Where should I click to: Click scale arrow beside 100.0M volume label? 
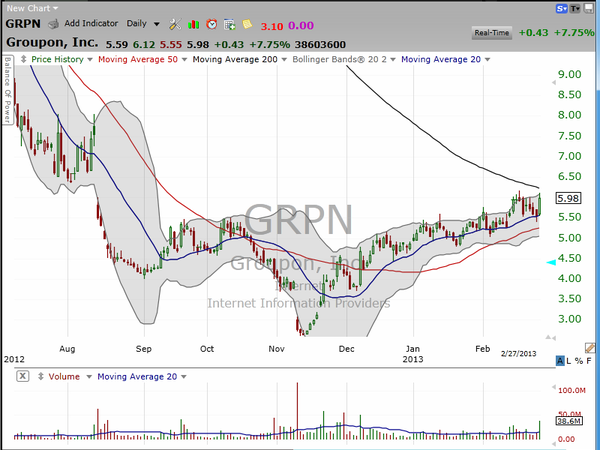(553, 388)
